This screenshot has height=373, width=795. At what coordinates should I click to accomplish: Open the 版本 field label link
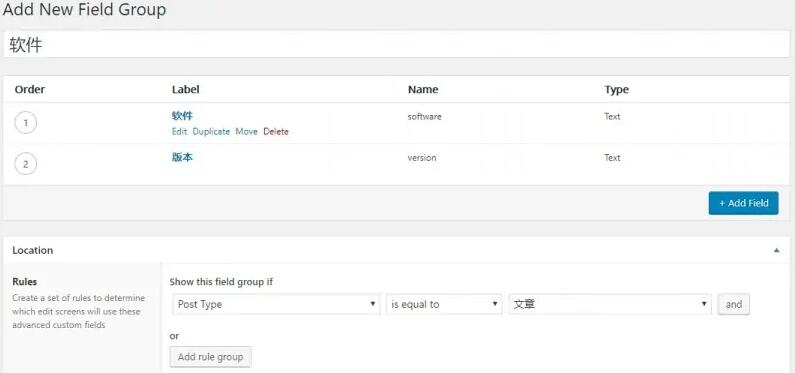pyautogui.click(x=183, y=157)
